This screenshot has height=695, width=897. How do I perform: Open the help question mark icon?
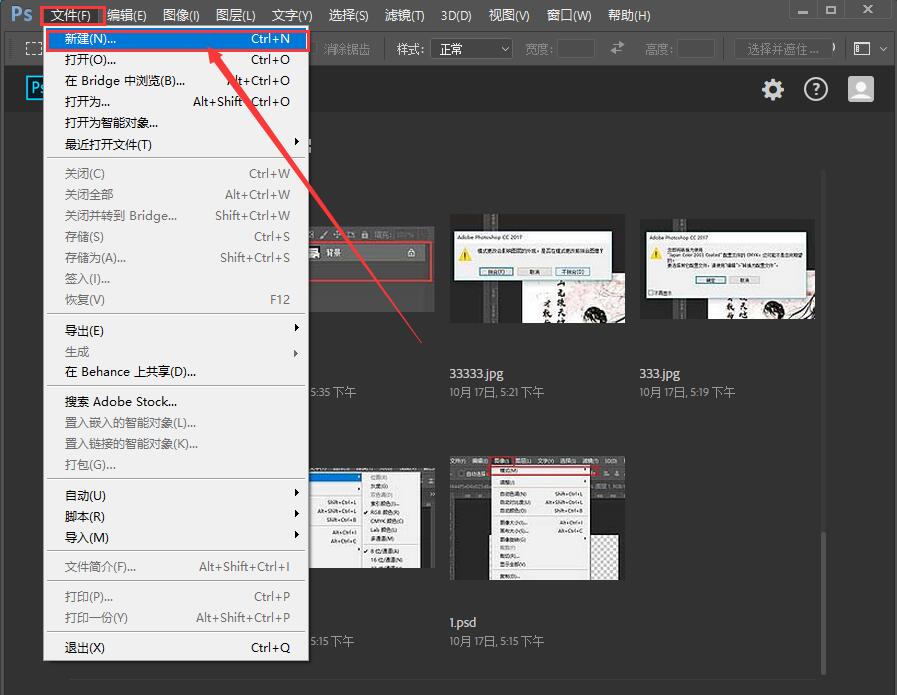pos(816,89)
